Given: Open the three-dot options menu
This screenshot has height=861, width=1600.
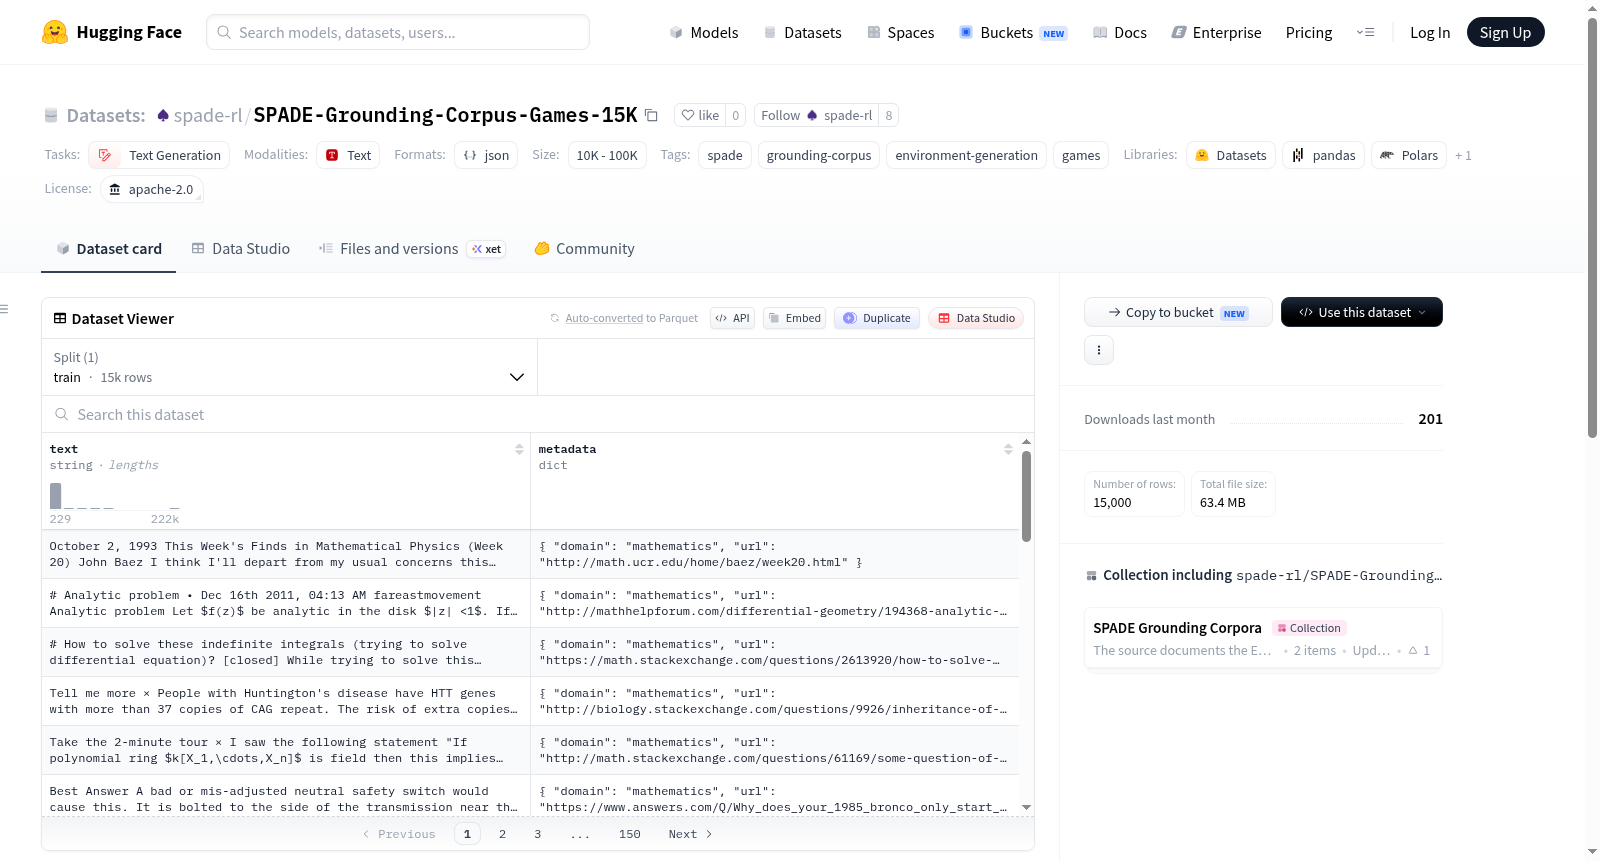Looking at the screenshot, I should pyautogui.click(x=1099, y=350).
